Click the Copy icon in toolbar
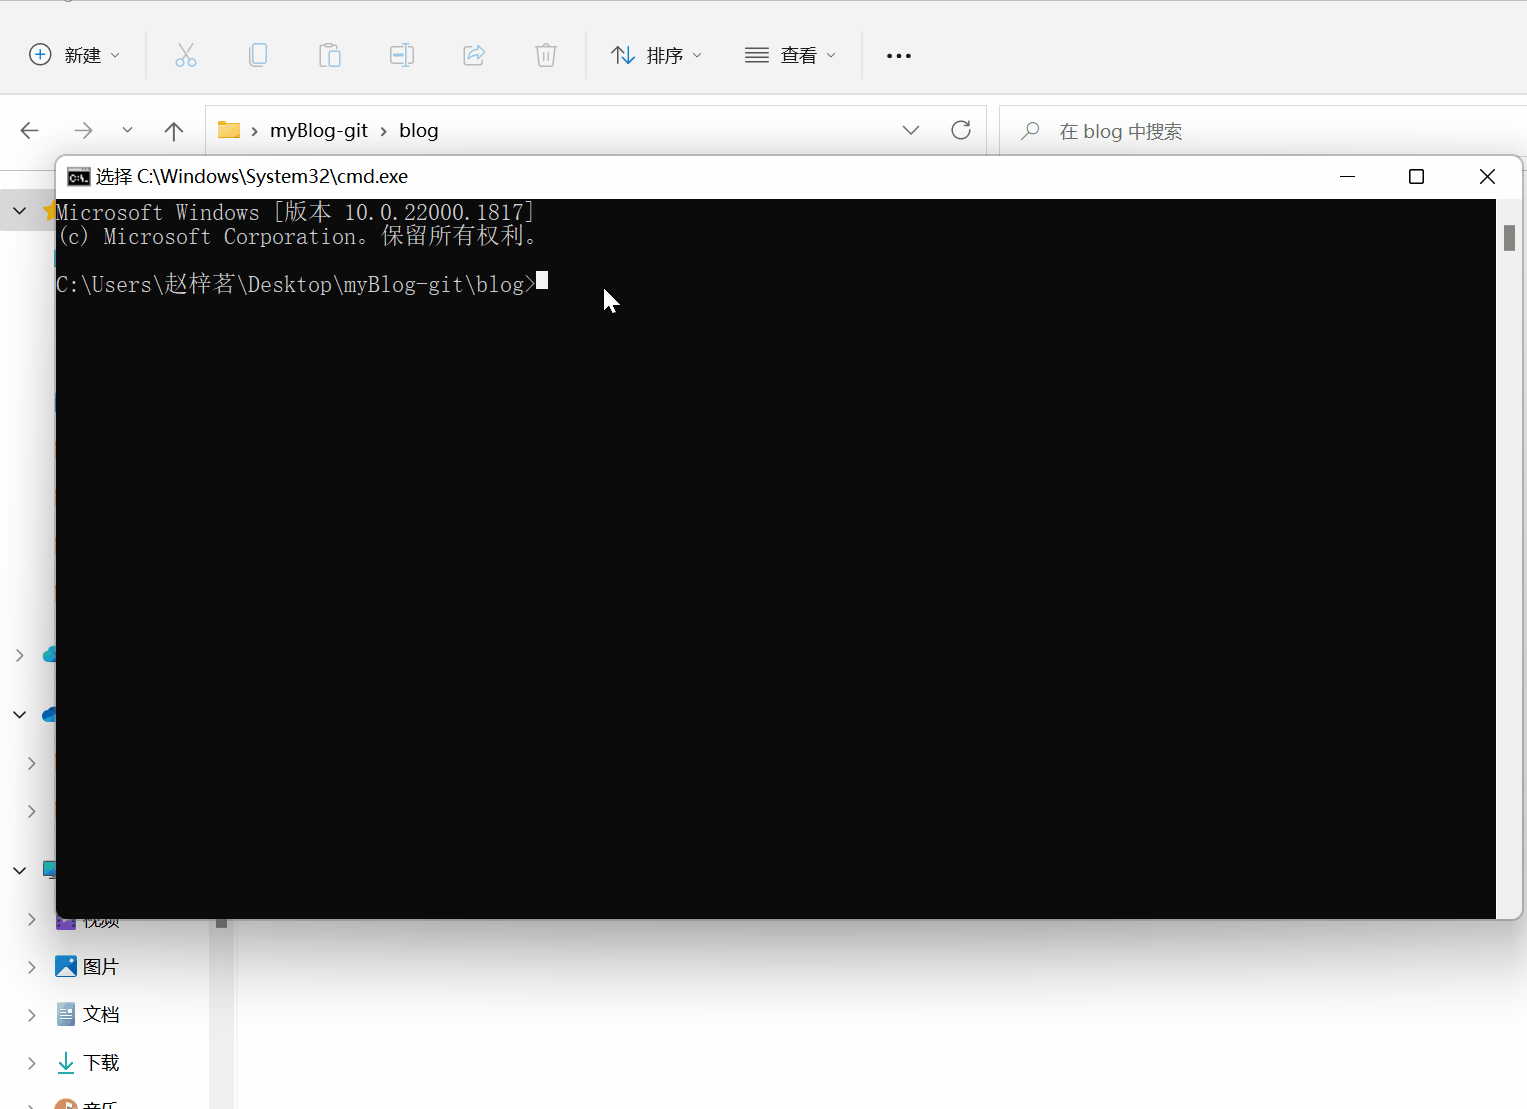 [258, 55]
